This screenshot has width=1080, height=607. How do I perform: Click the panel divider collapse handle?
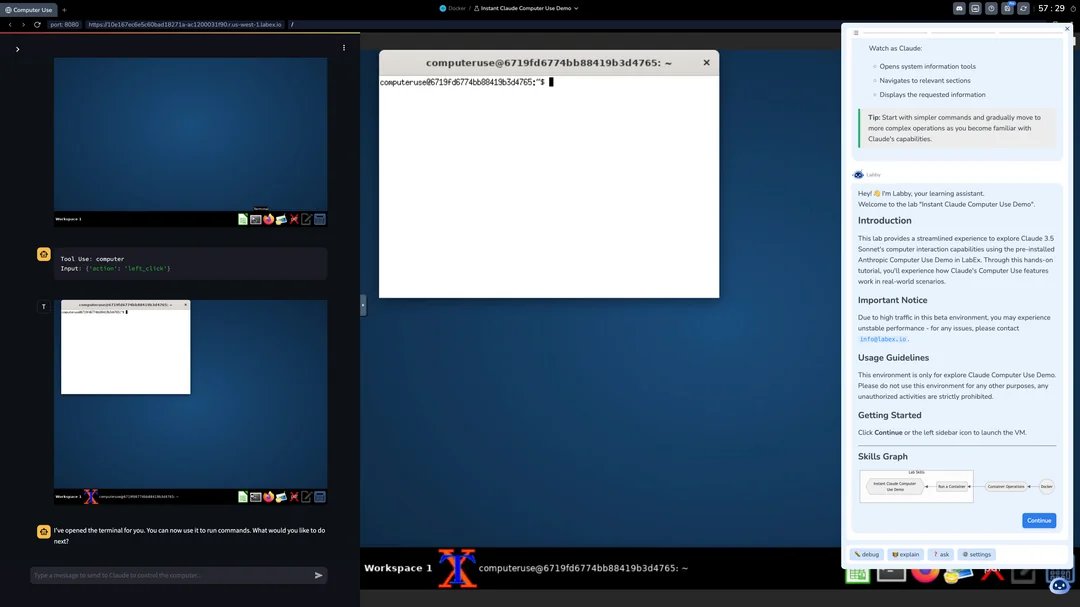(x=363, y=305)
